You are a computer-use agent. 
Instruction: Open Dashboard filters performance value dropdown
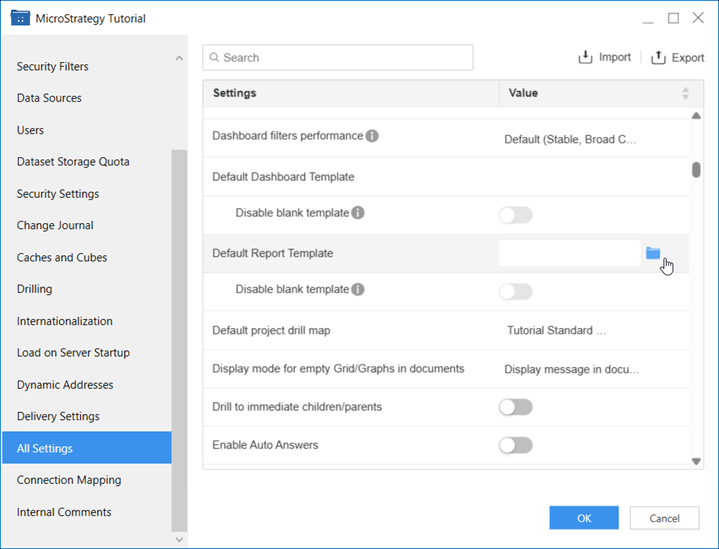coord(570,140)
